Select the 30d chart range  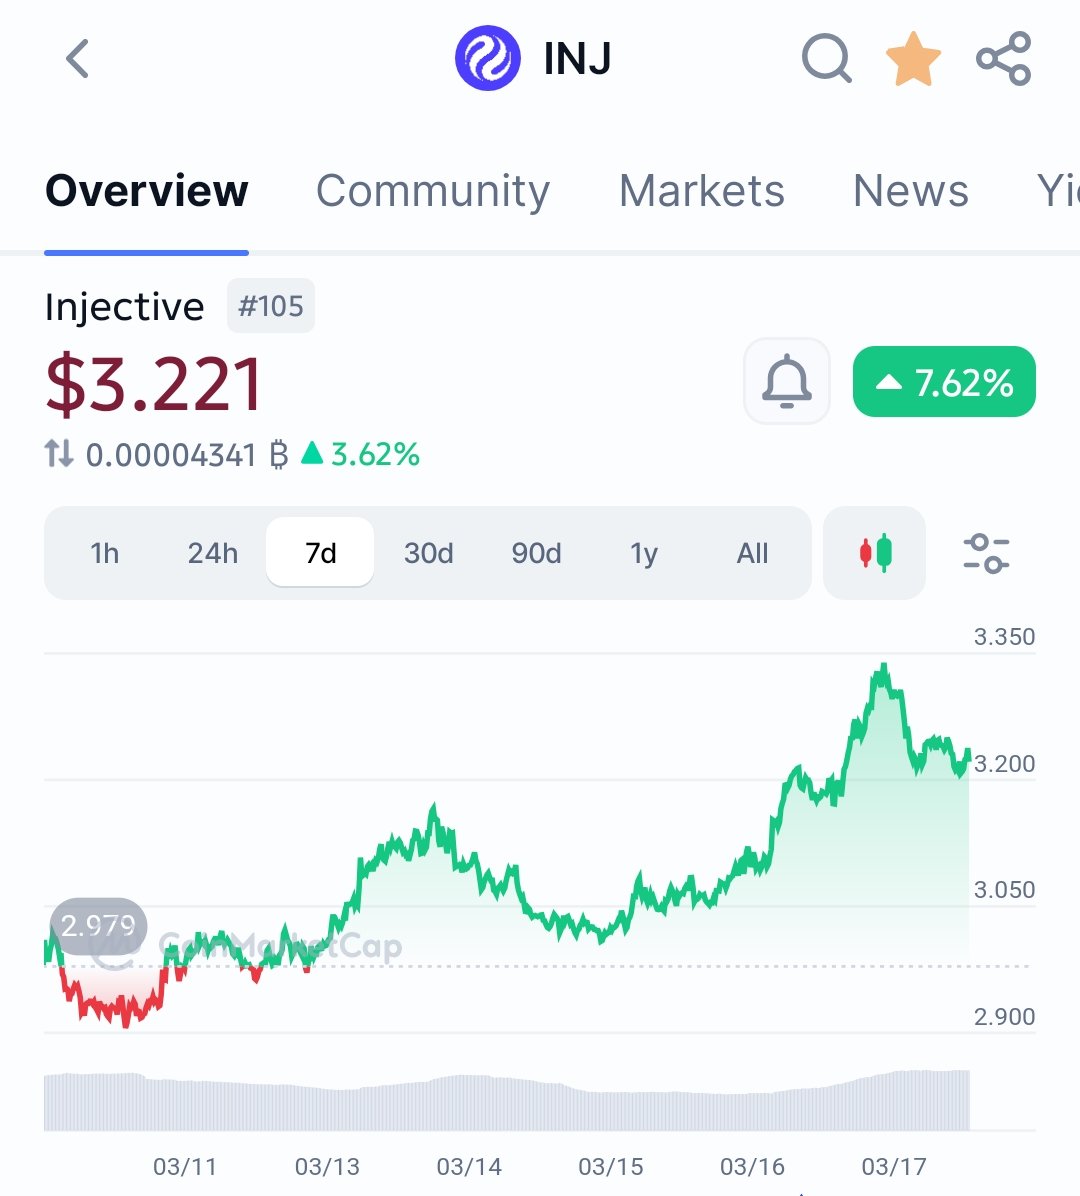(x=429, y=553)
